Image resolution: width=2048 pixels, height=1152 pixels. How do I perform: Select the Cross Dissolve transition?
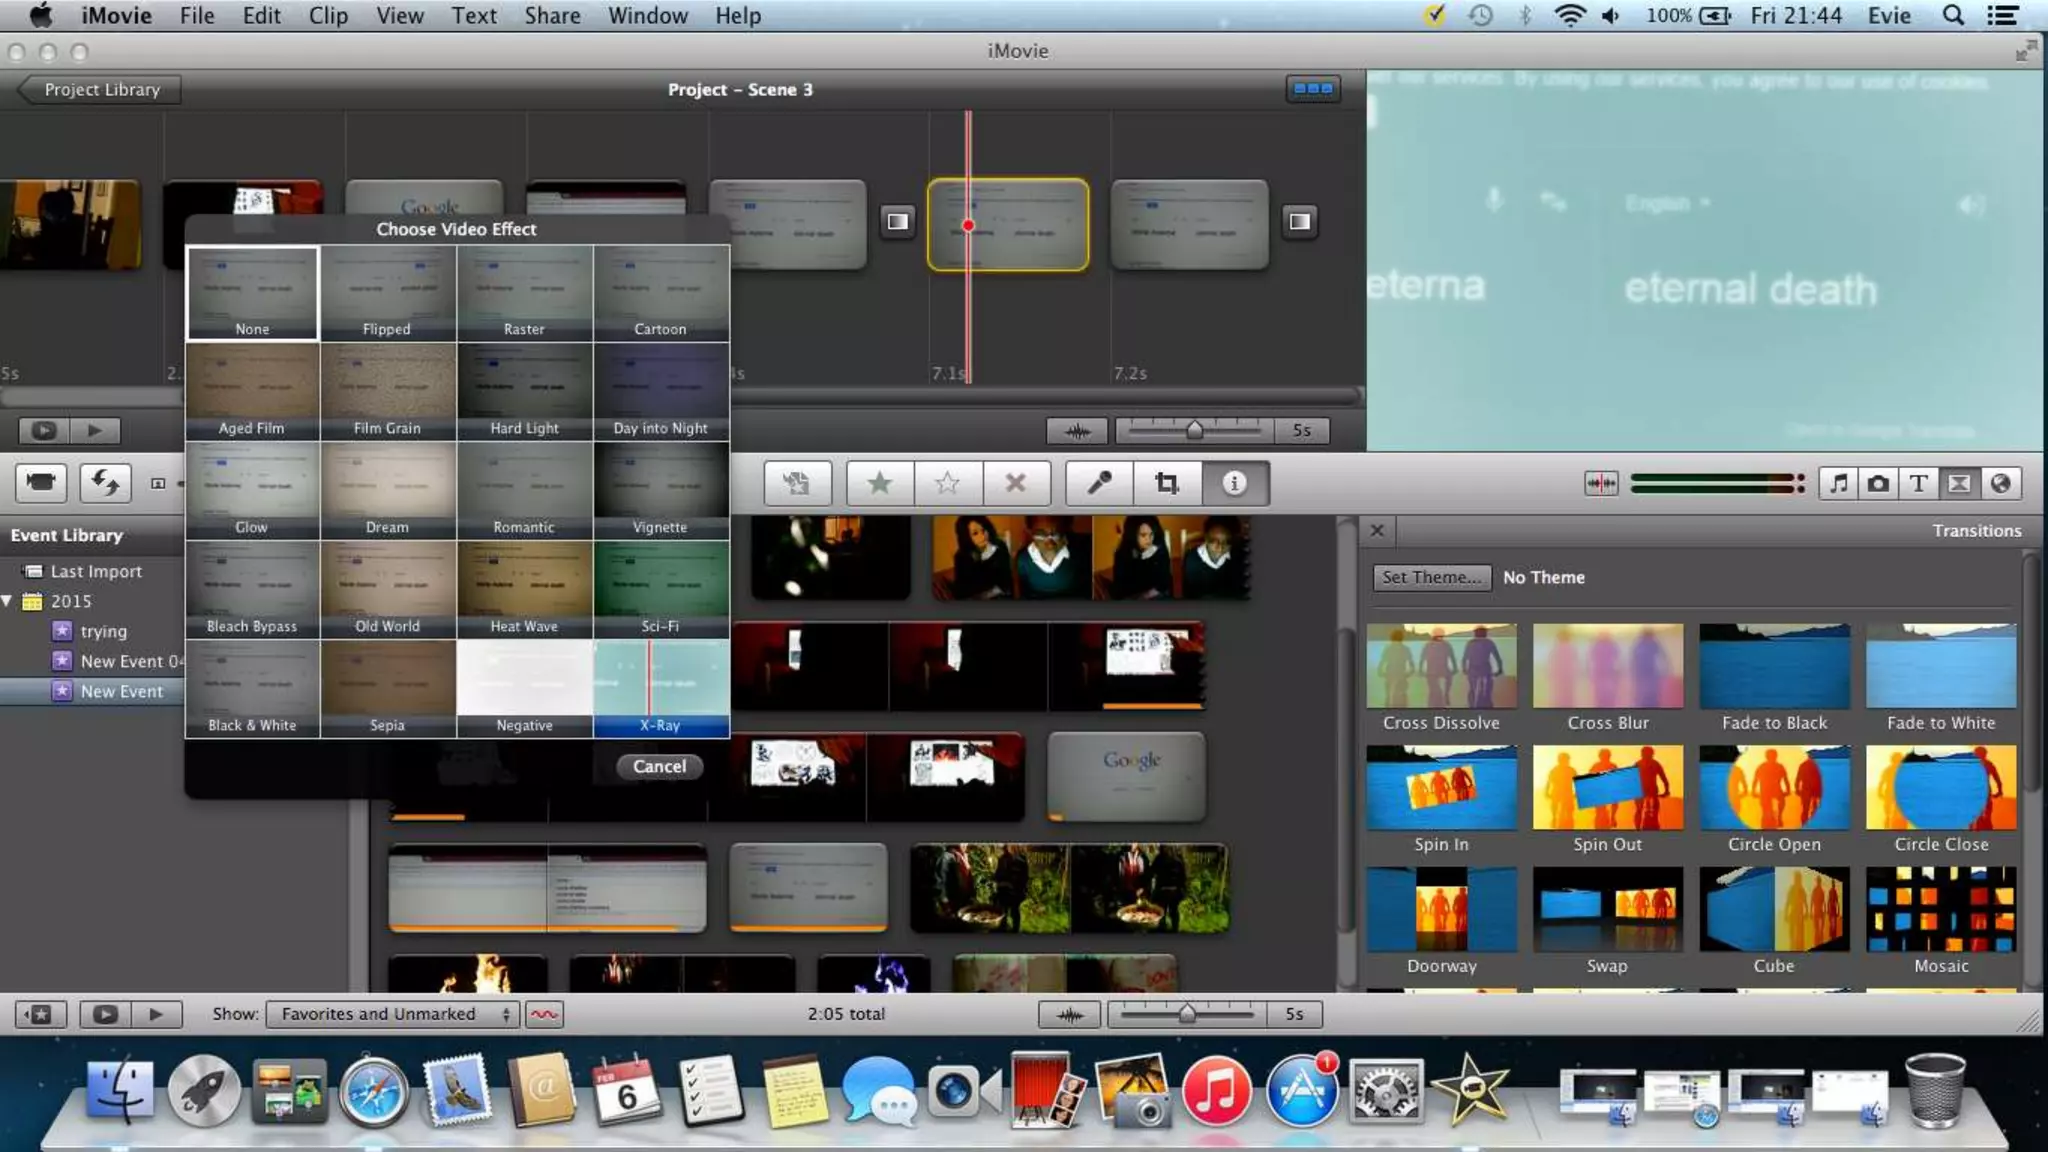click(1441, 679)
